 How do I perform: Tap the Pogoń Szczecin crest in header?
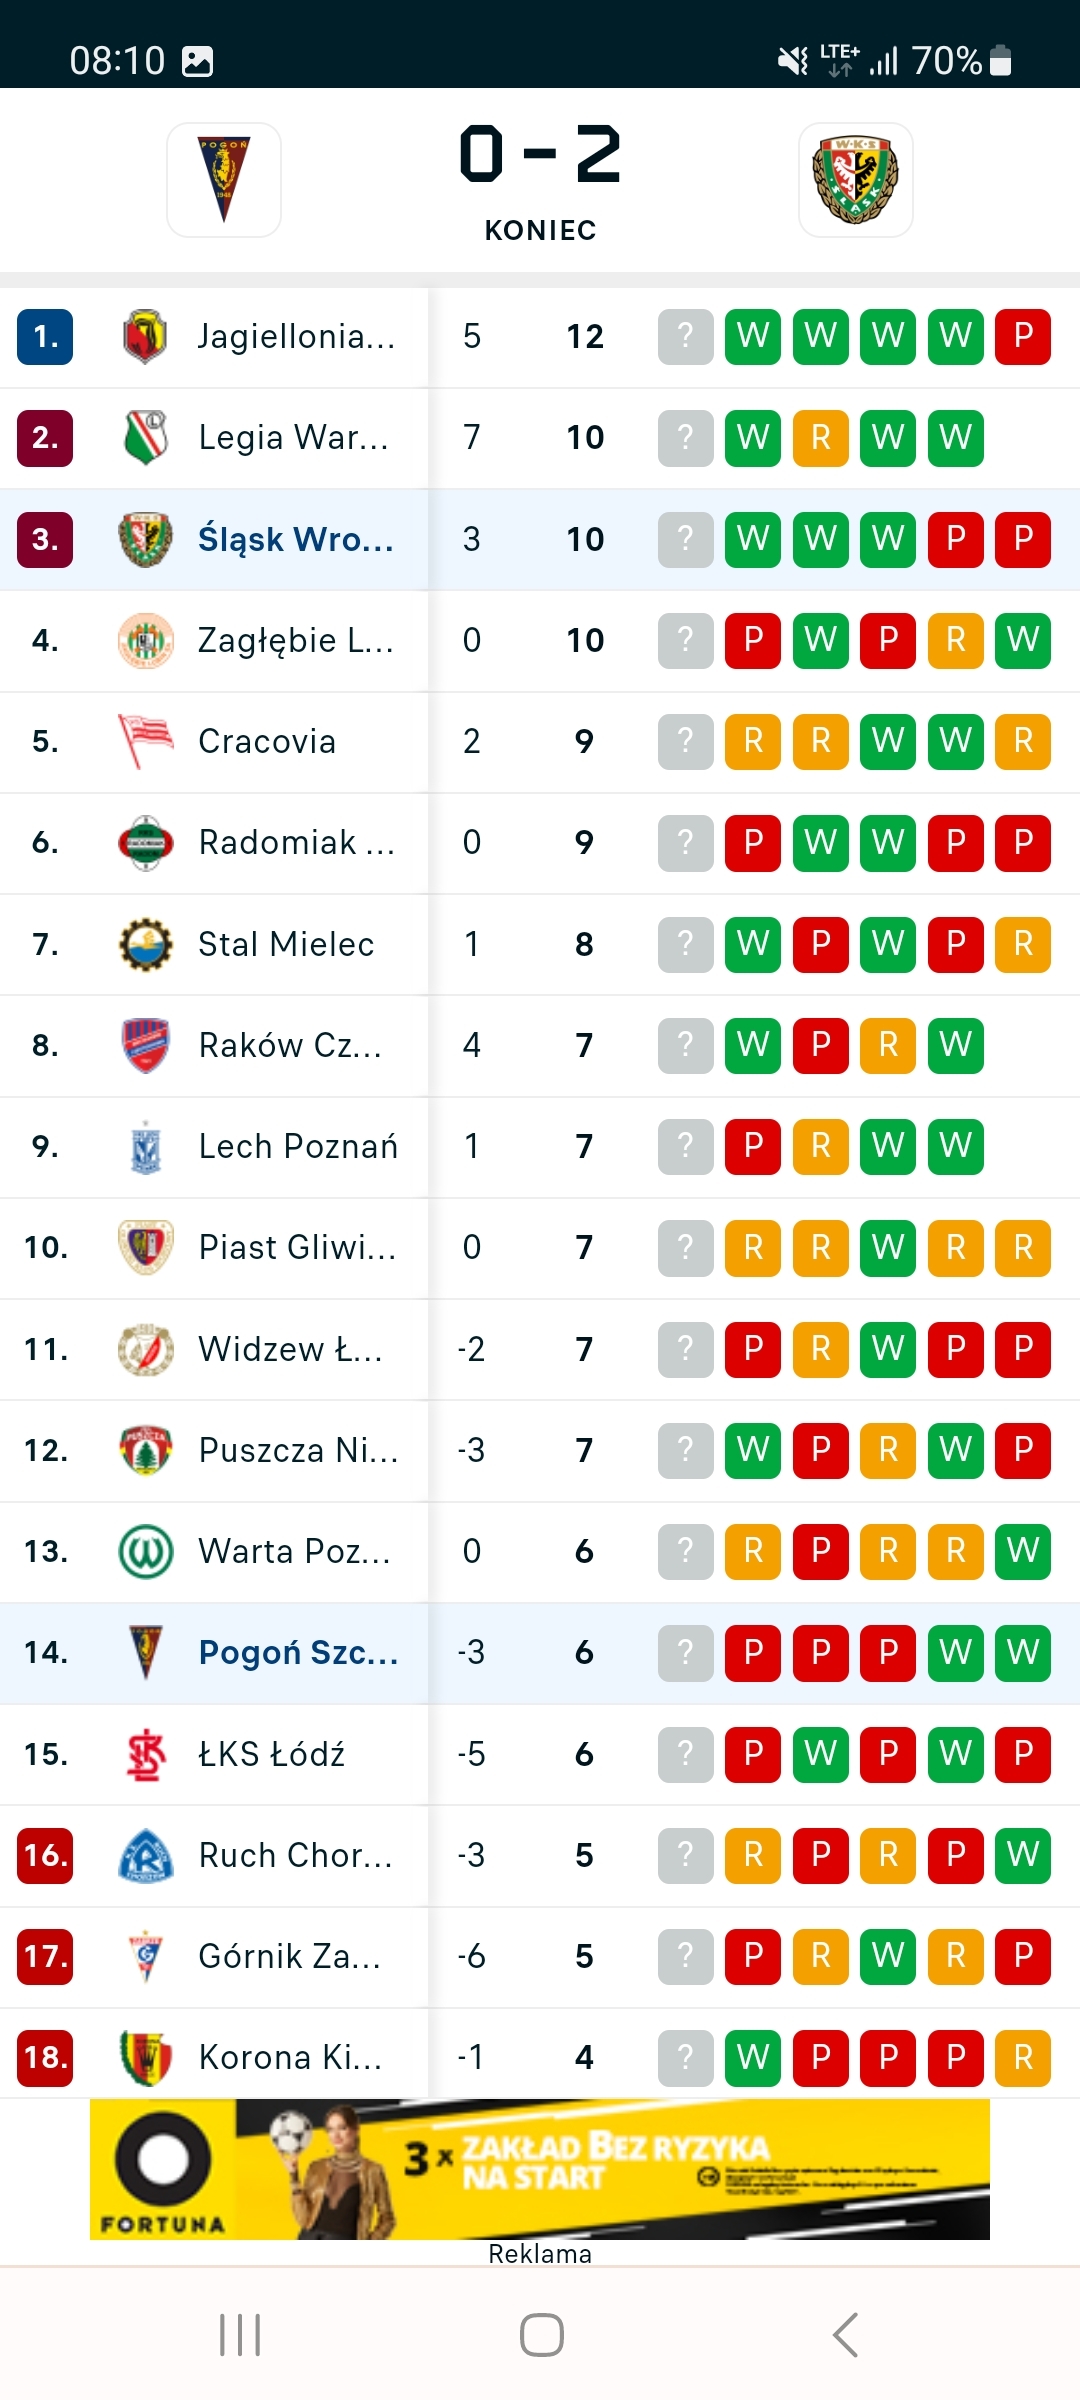point(224,180)
